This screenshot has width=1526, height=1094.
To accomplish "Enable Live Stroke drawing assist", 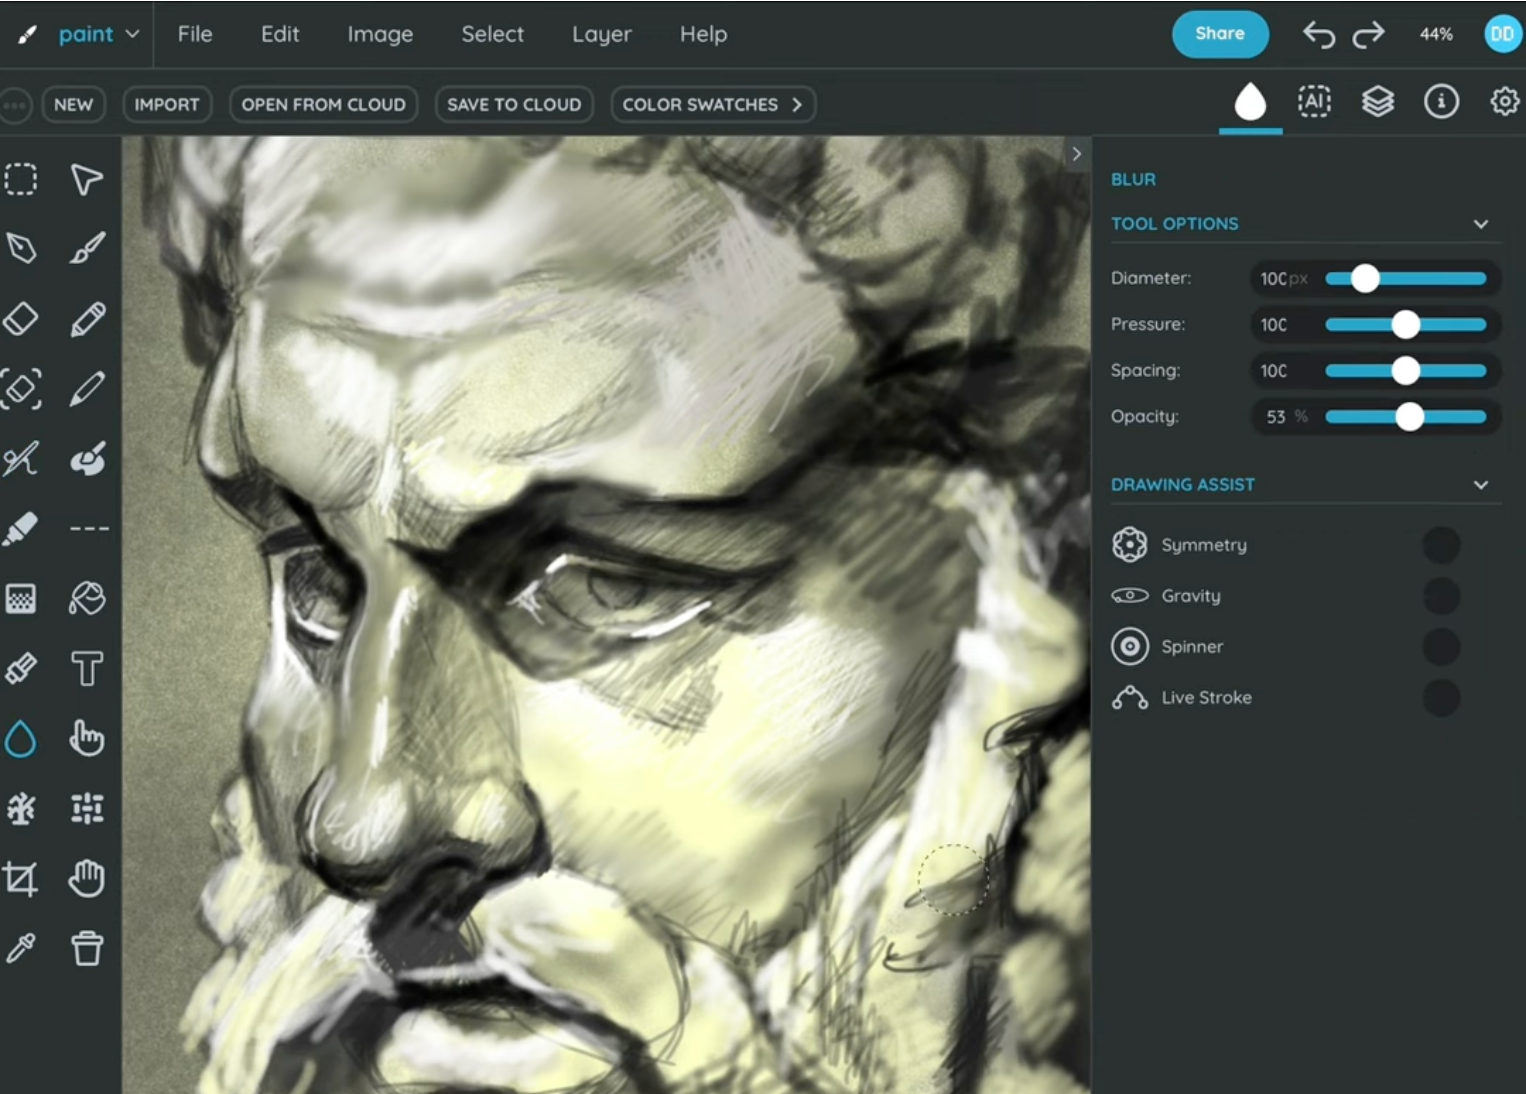I will [x=1440, y=698].
